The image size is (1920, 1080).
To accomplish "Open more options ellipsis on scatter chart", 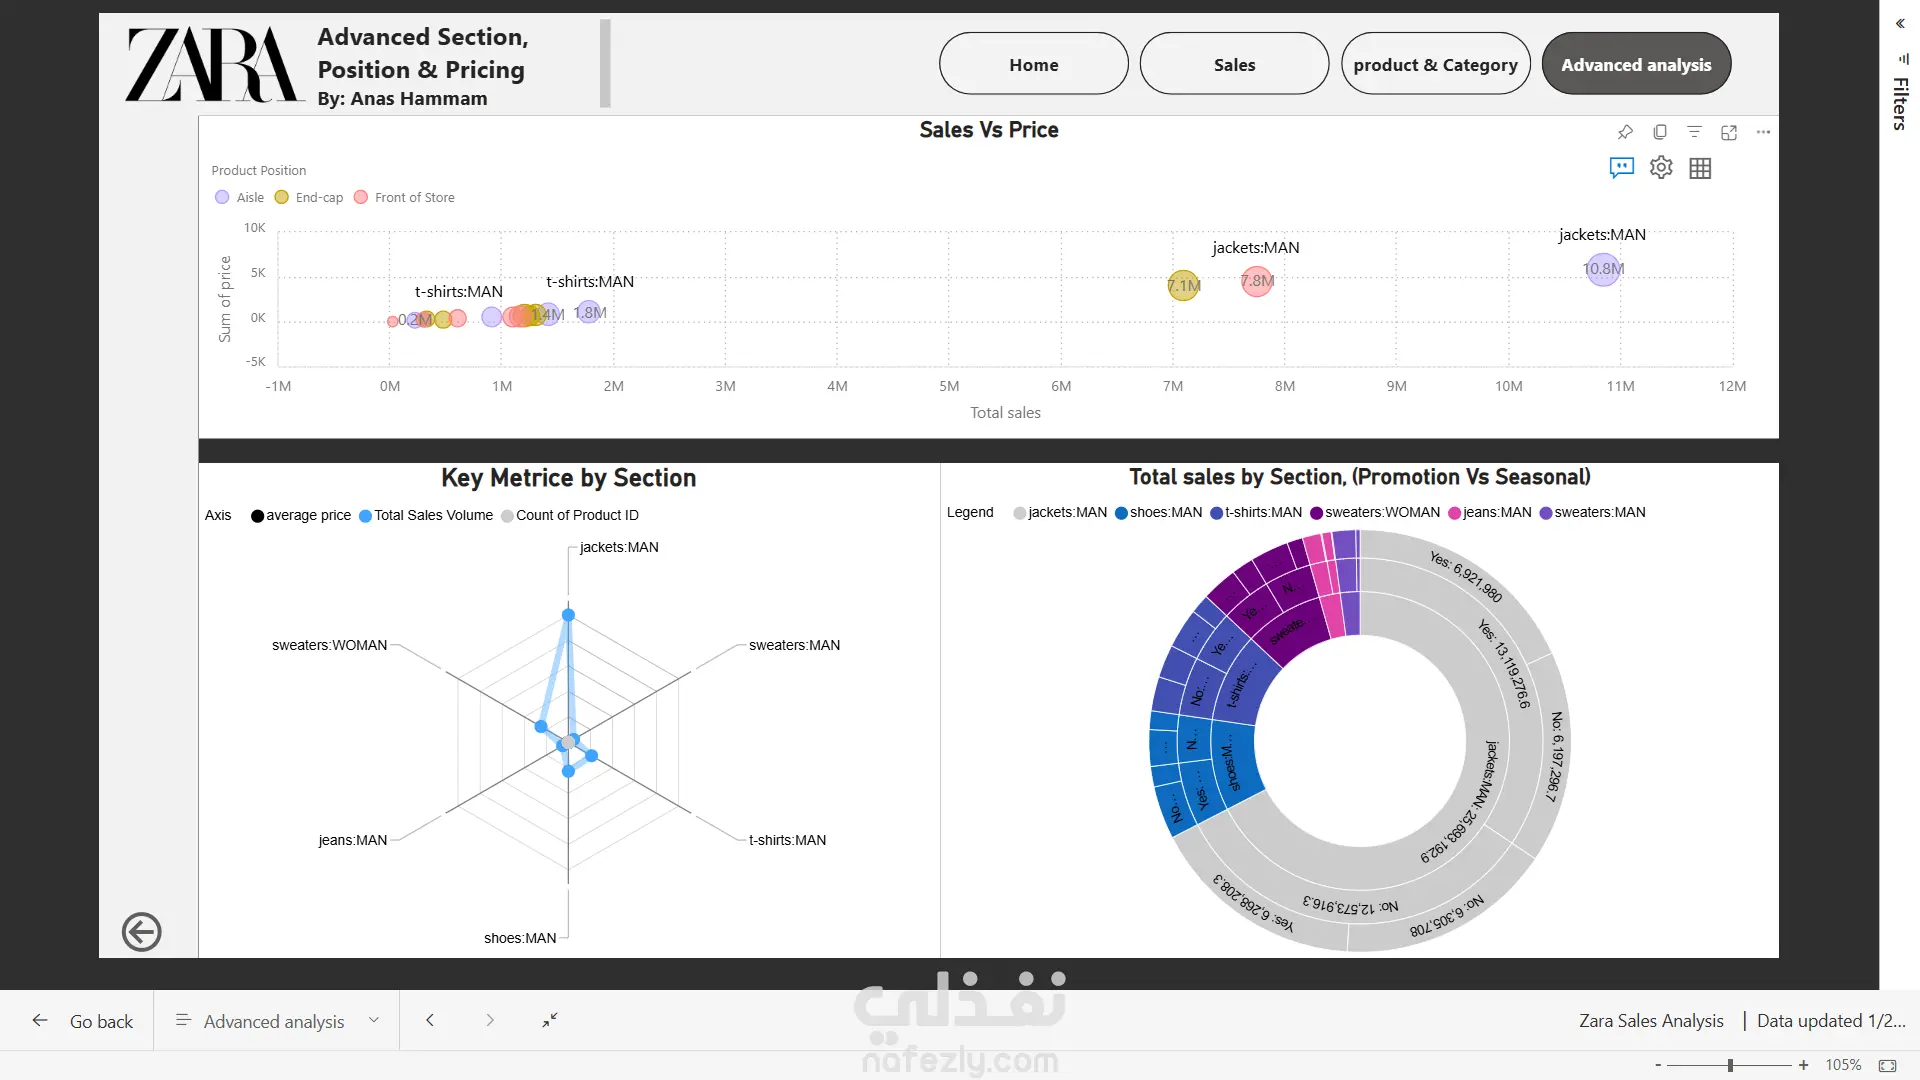I will pos(1763,132).
